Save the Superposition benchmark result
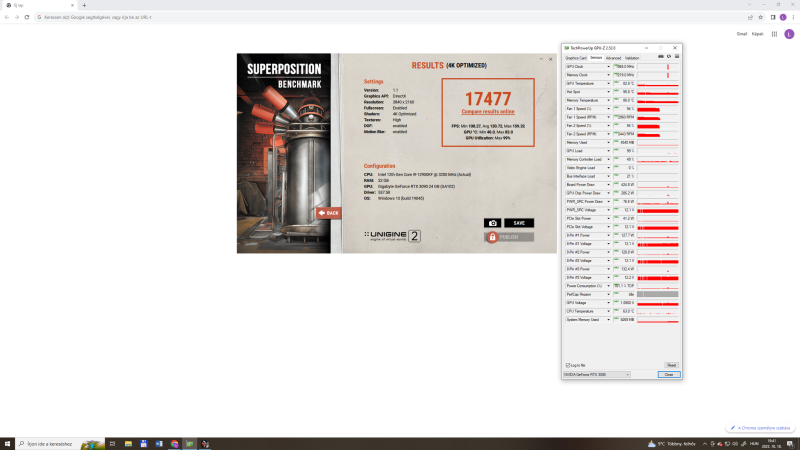This screenshot has width=800, height=450. click(x=519, y=223)
